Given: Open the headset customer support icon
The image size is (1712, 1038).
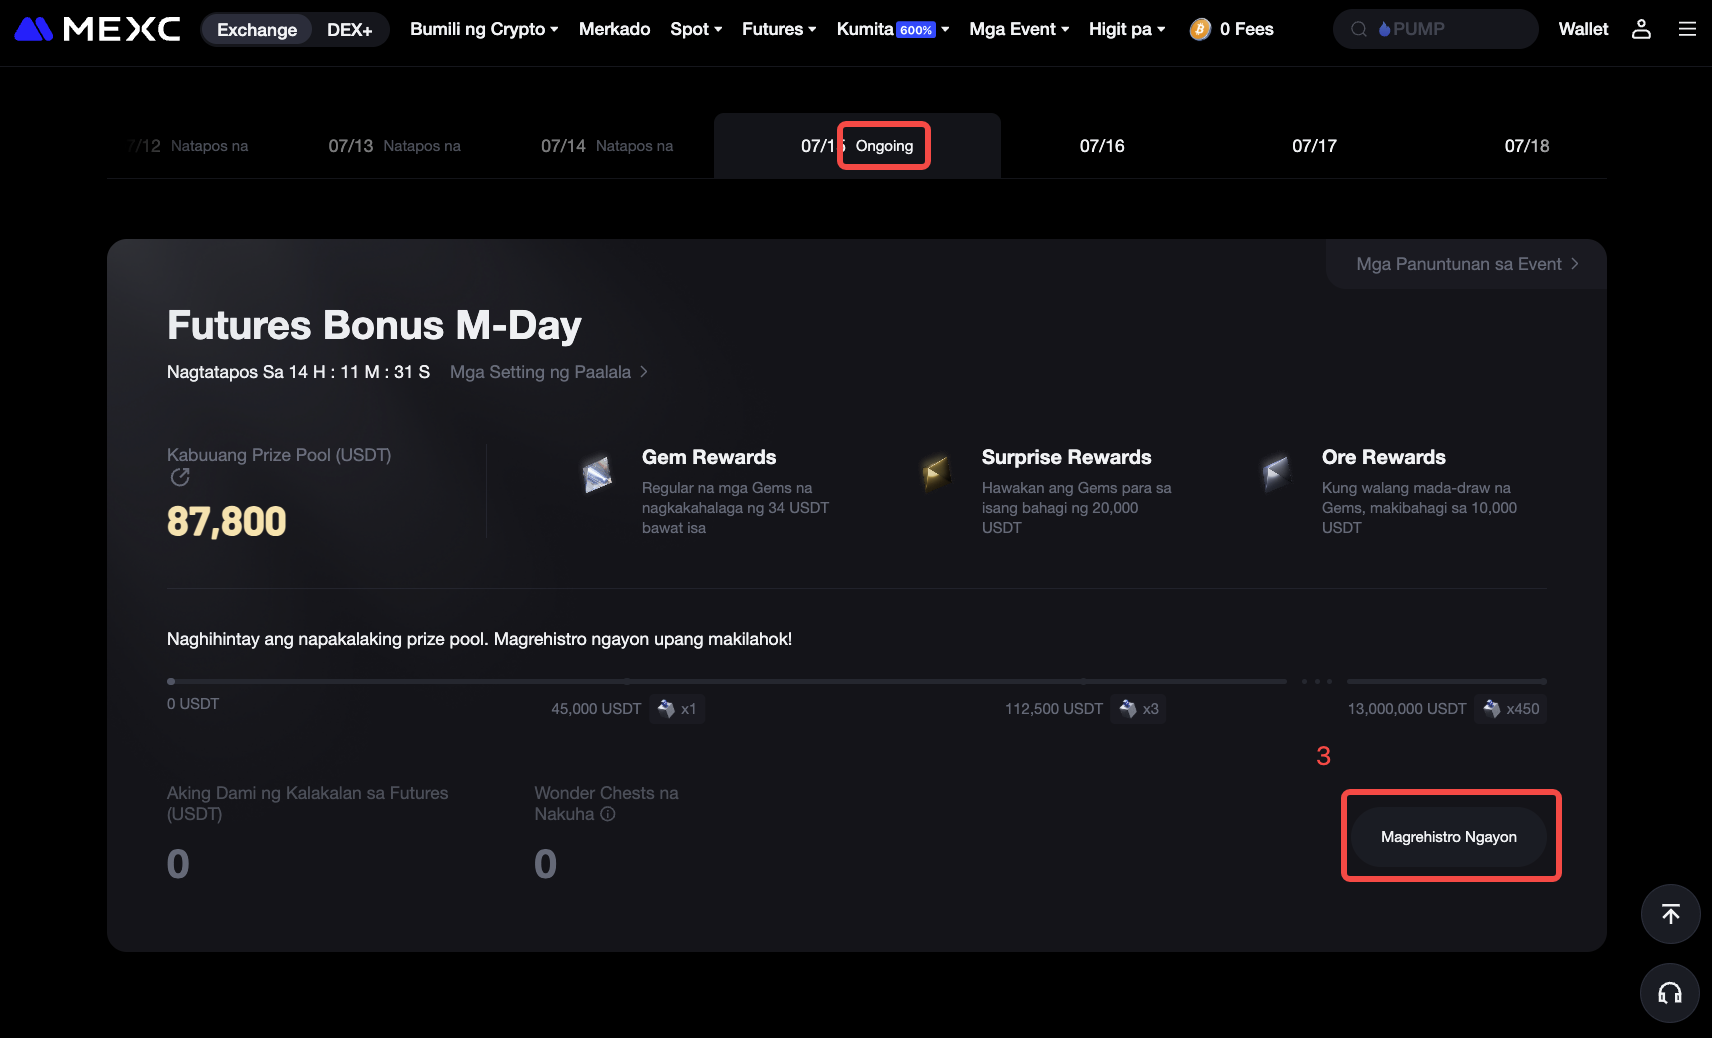Looking at the screenshot, I should pos(1670,993).
